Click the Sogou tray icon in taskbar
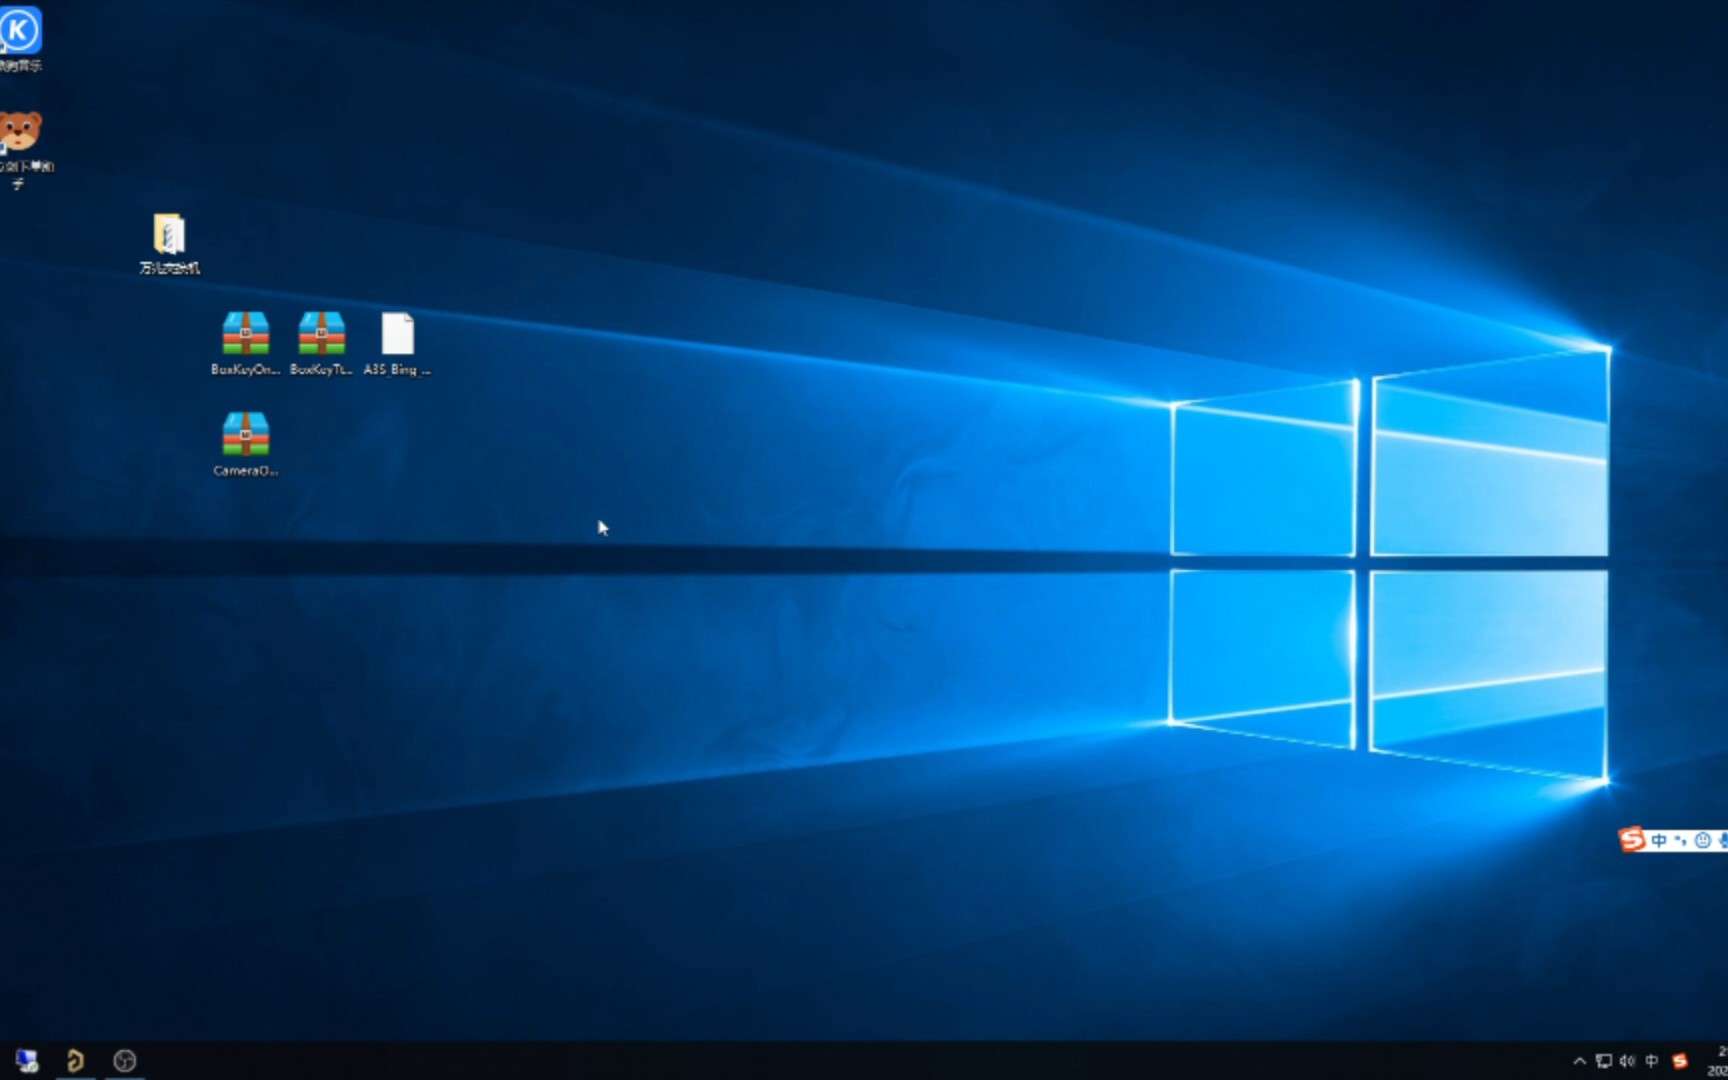 (1680, 1061)
